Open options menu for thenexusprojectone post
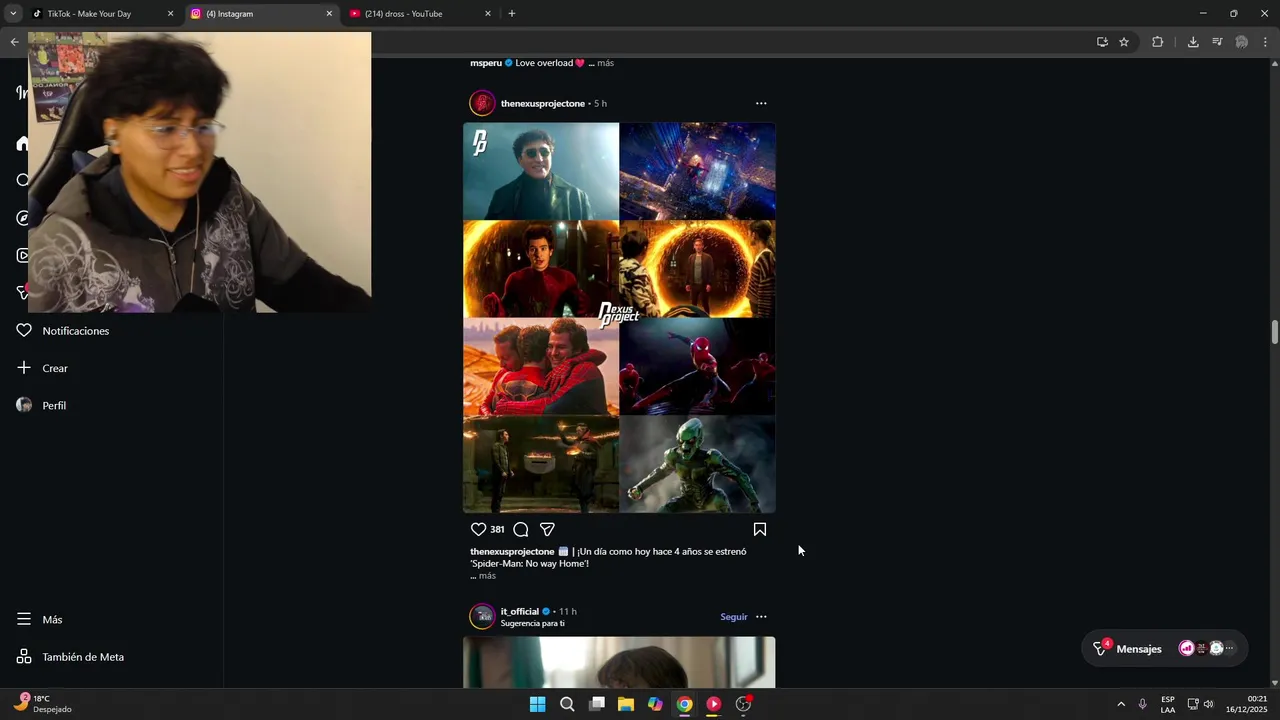This screenshot has width=1280, height=720. pyautogui.click(x=761, y=103)
